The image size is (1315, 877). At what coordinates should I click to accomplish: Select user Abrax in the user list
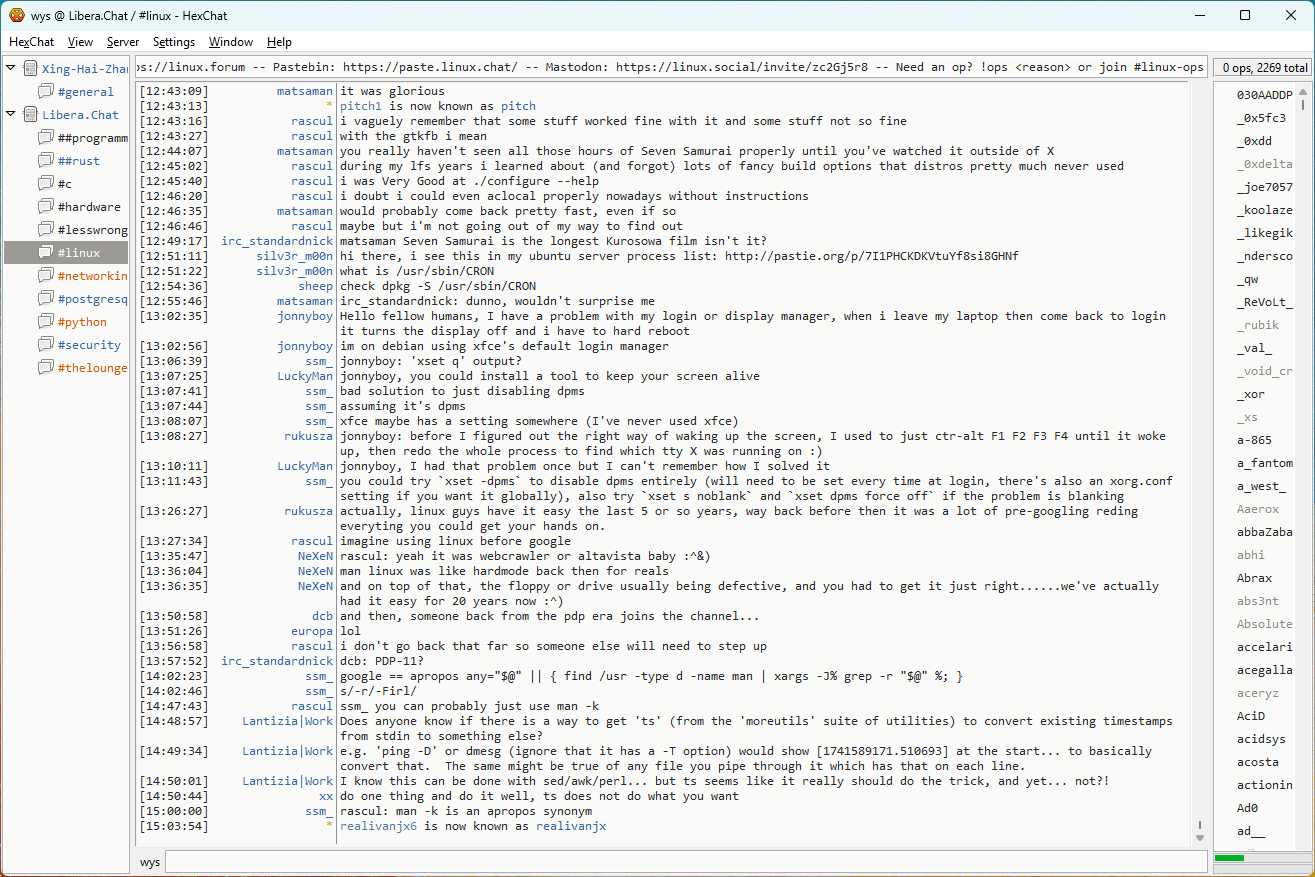point(1254,578)
